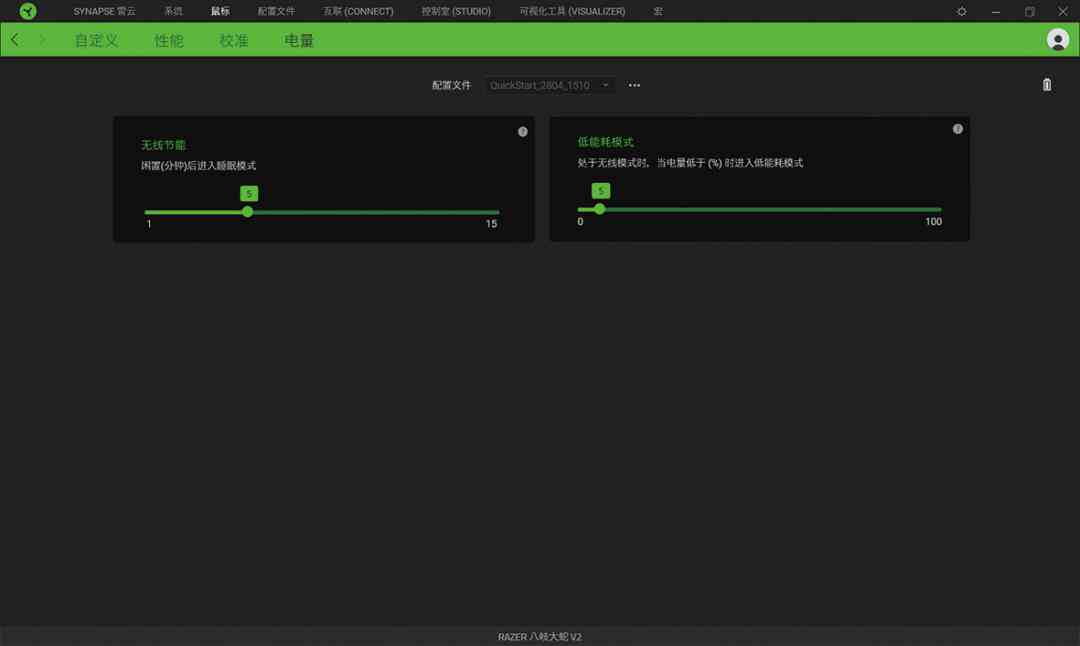Open the 宏 module
1080x646 pixels.
coord(658,12)
